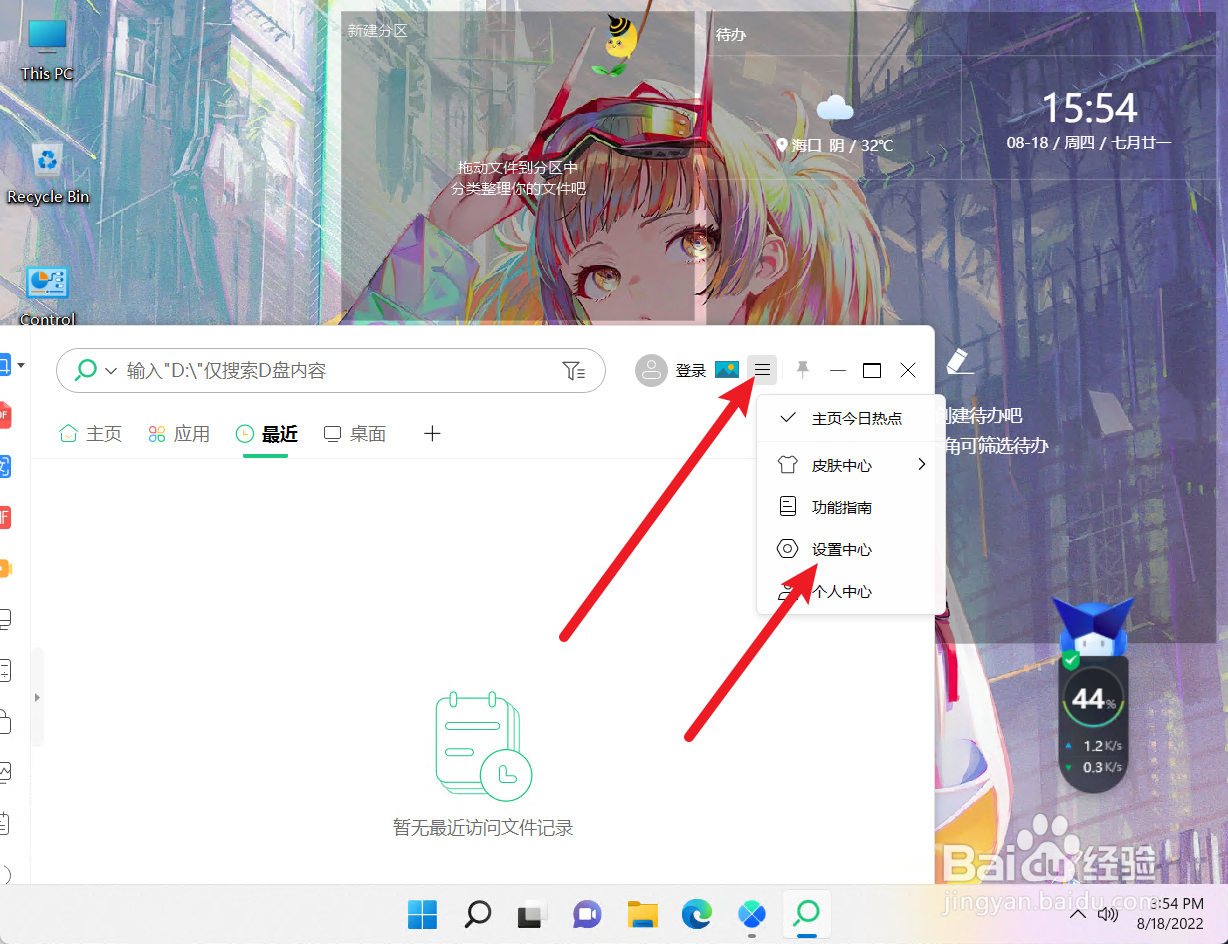This screenshot has height=944, width=1228.
Task: Open 设置中心 menu item
Action: (851, 549)
